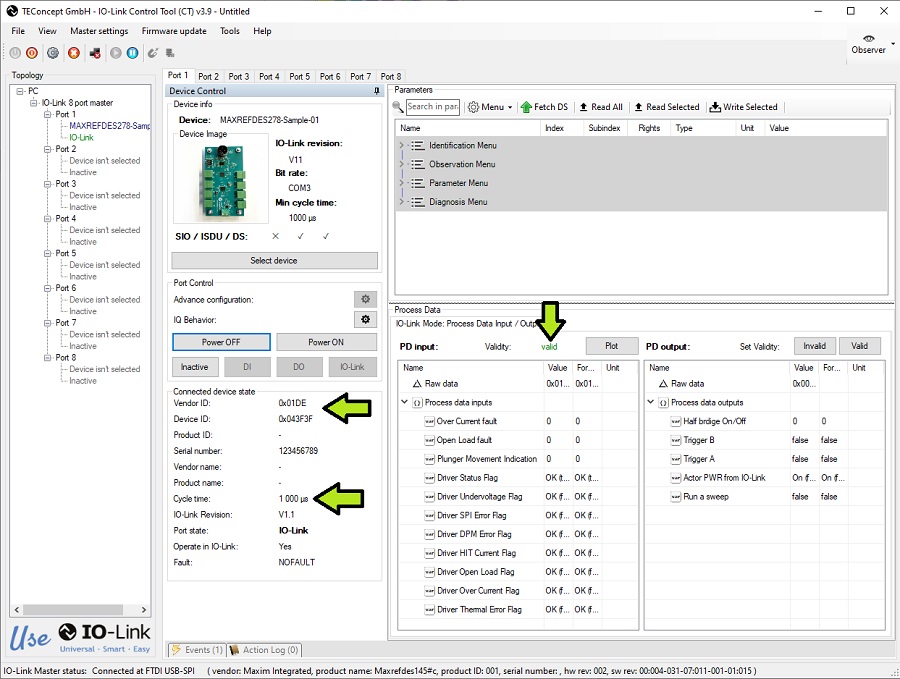Set PD output validity to Invalid
Viewport: 900px width, 679px height.
pyautogui.click(x=814, y=346)
